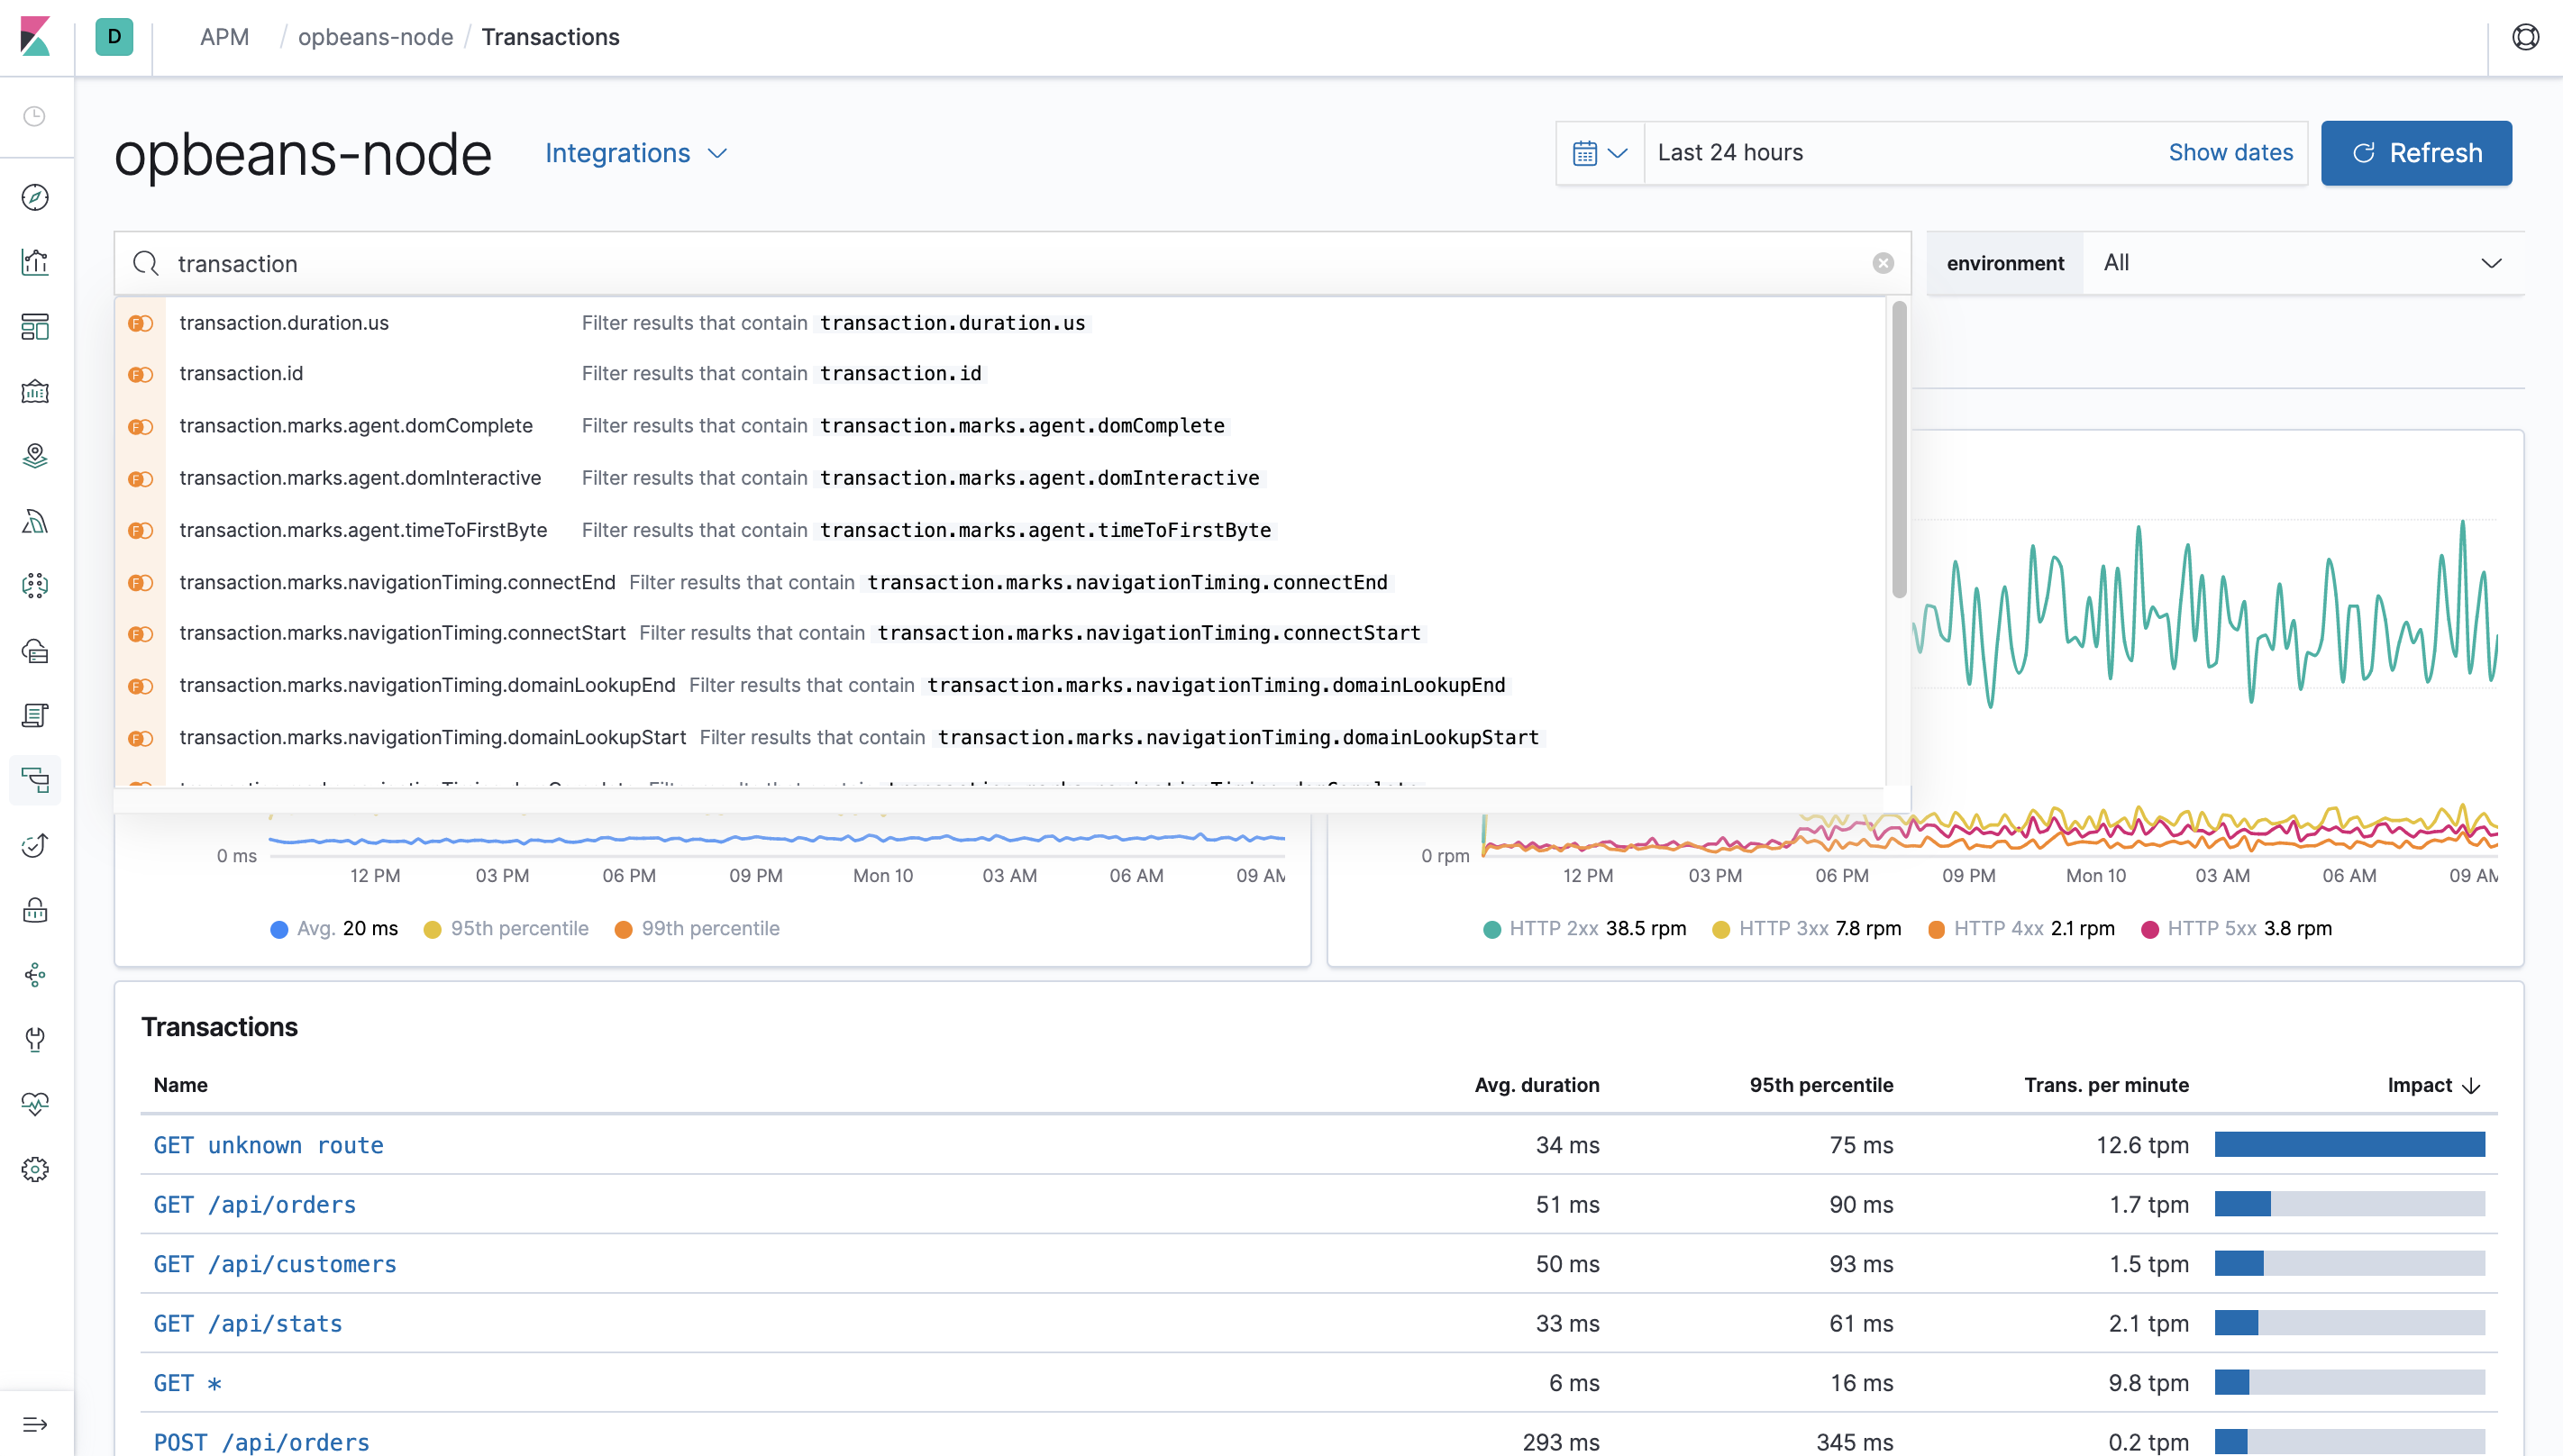Image resolution: width=2563 pixels, height=1456 pixels.
Task: Clear the transaction search input field
Action: 1883,262
